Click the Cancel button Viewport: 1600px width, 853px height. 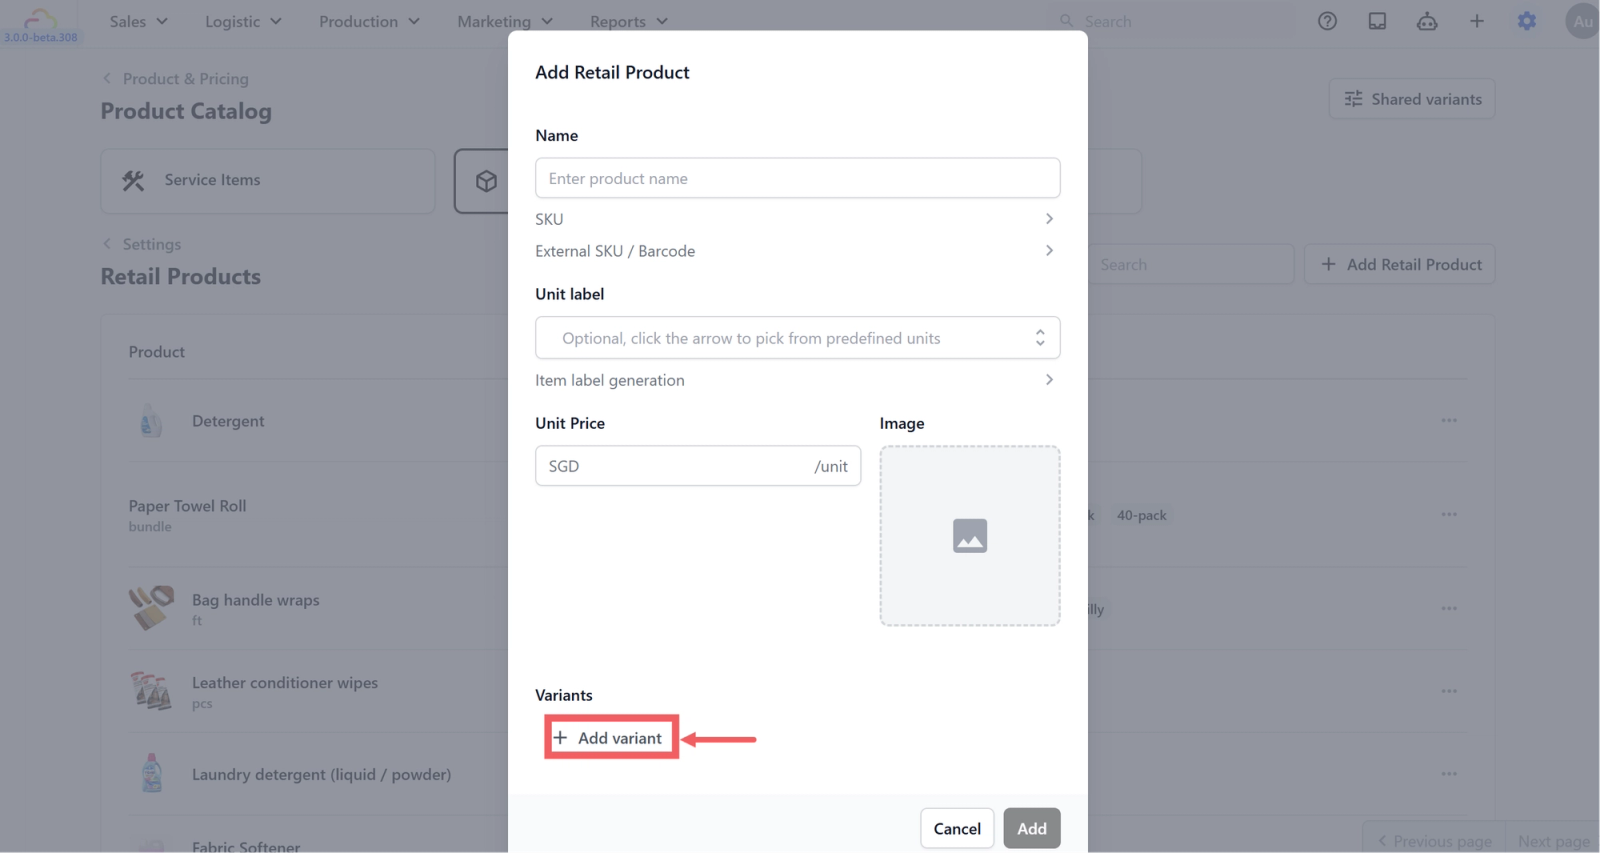coord(957,828)
